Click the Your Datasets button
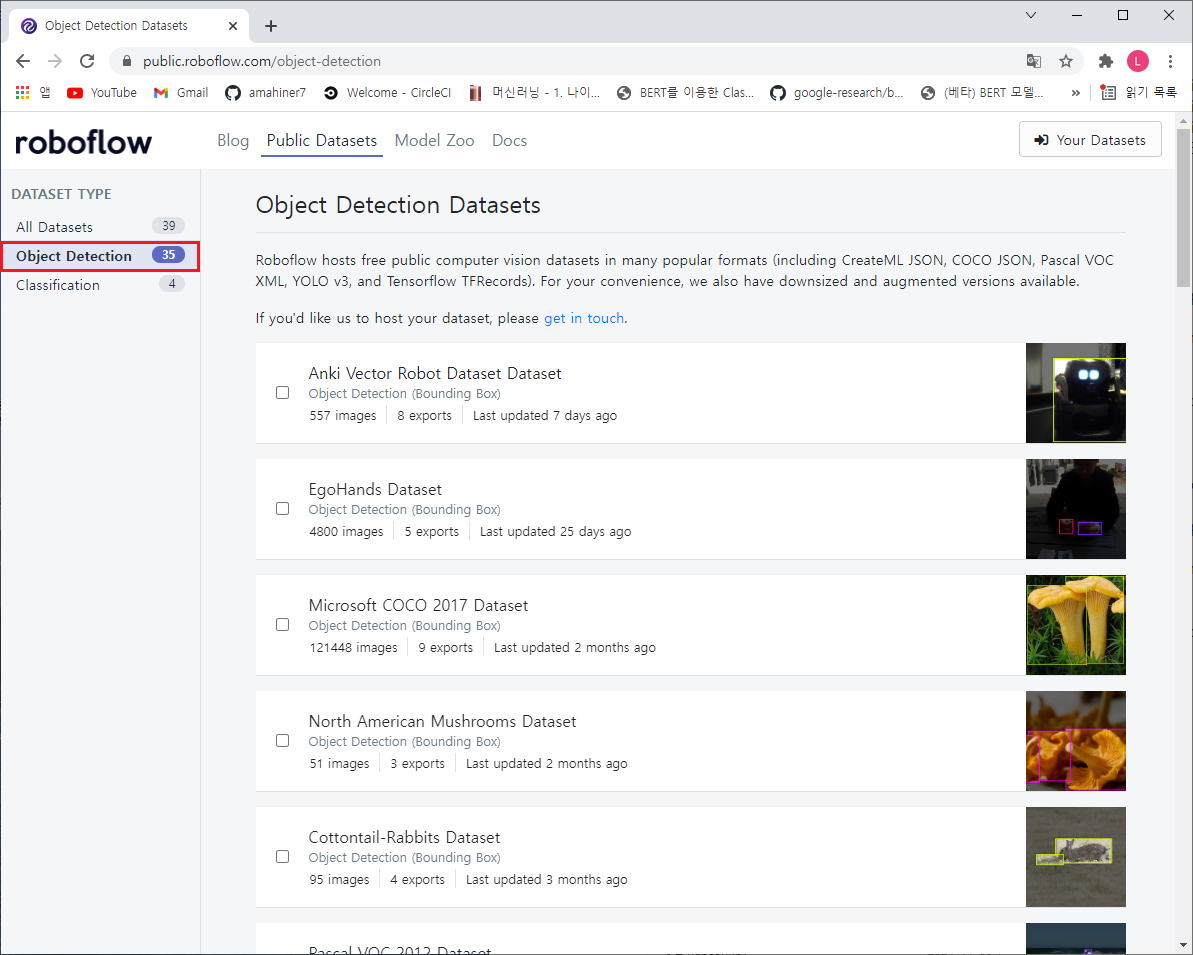 (1090, 140)
